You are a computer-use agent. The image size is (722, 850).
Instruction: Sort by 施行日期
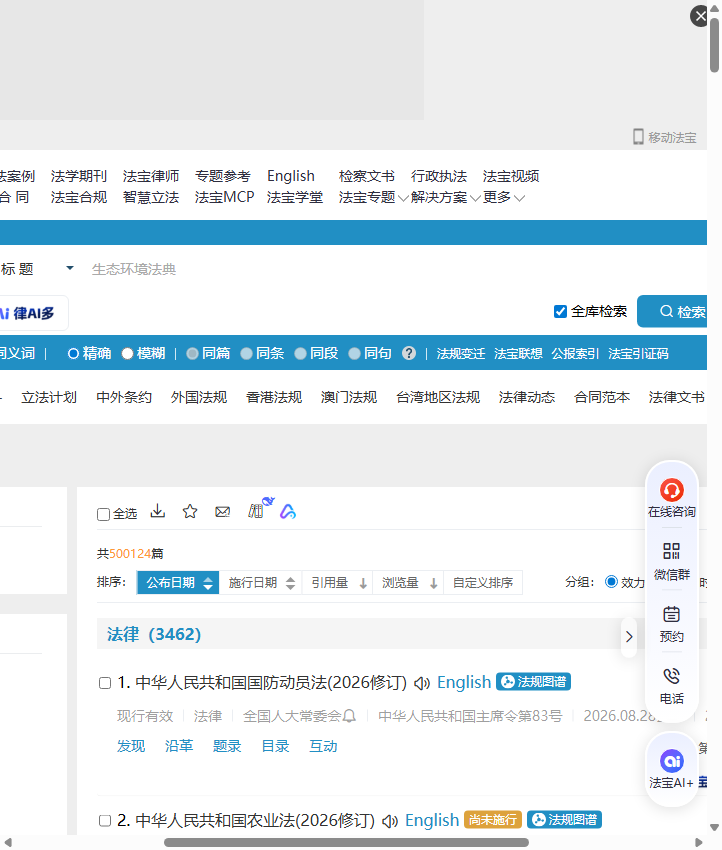261,583
